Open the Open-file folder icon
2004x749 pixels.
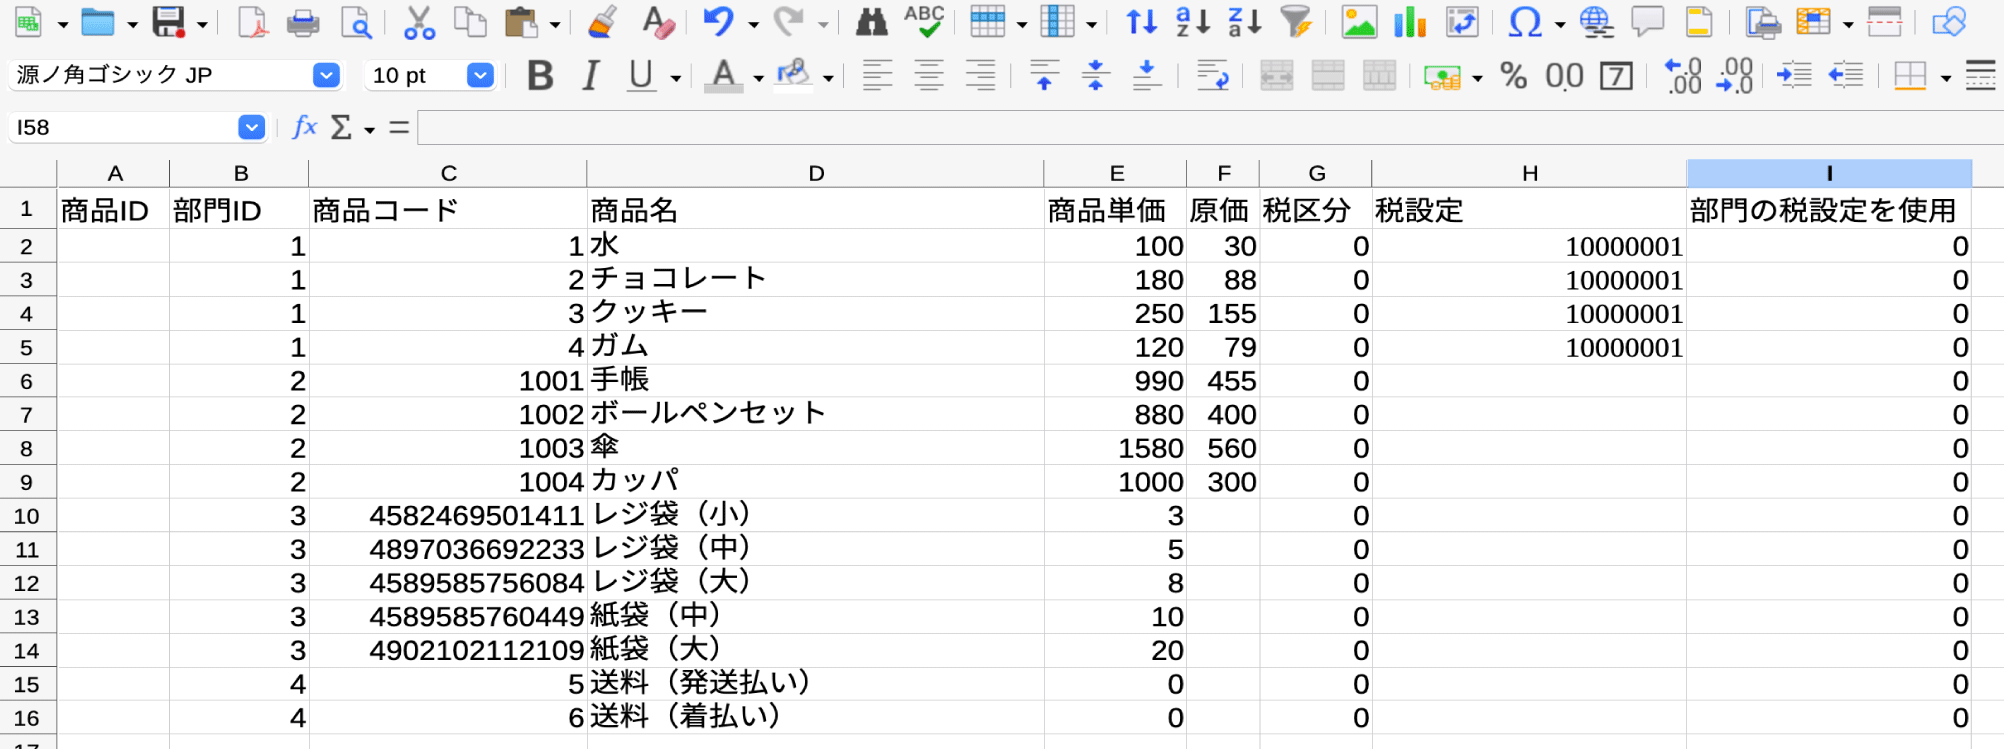[x=97, y=22]
